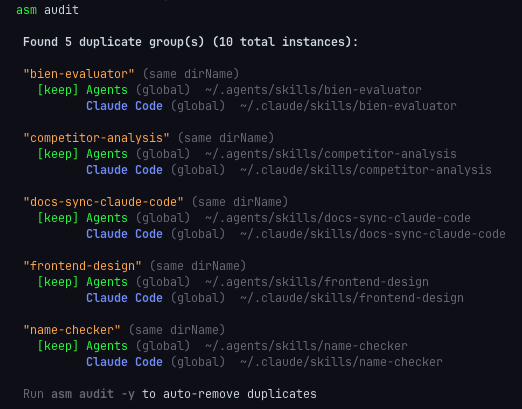Click the [keep] tag in name-checker group

[x=58, y=346]
